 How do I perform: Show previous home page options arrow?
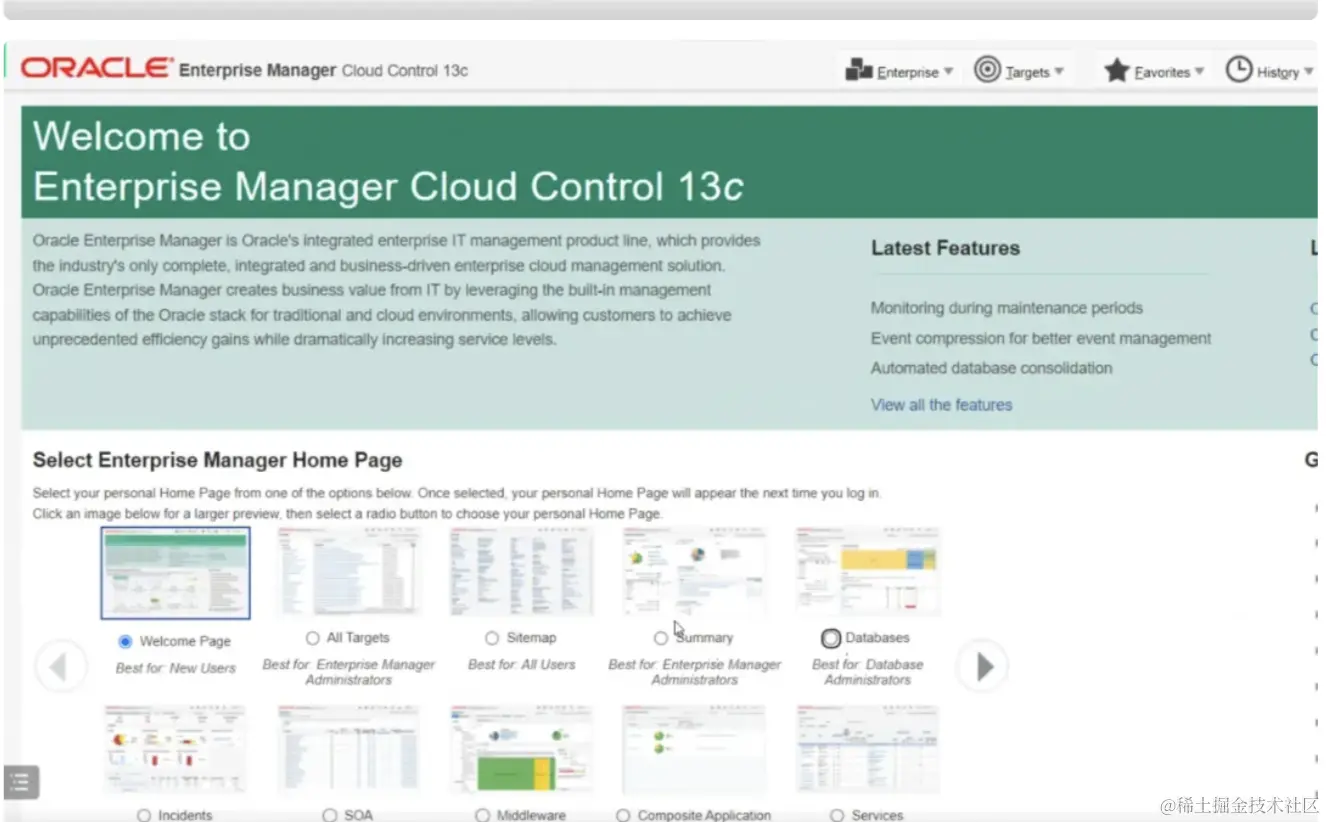click(x=59, y=666)
